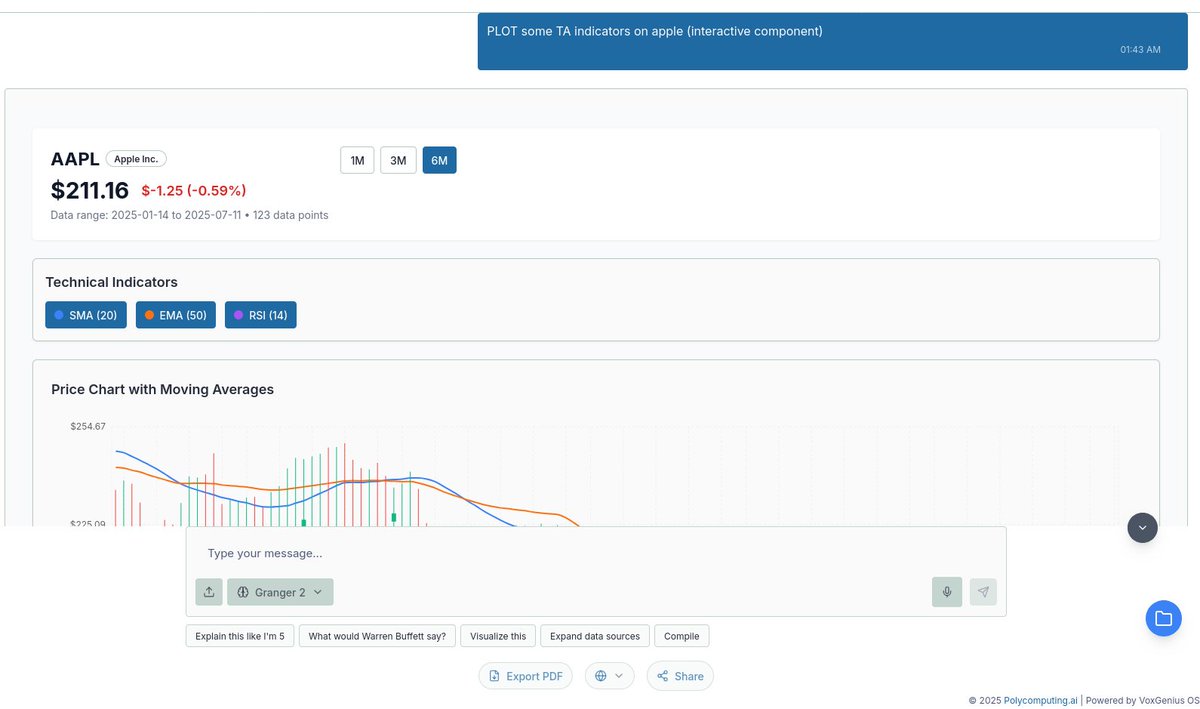Focus the Type your message input
This screenshot has height=709, width=1200.
point(596,553)
